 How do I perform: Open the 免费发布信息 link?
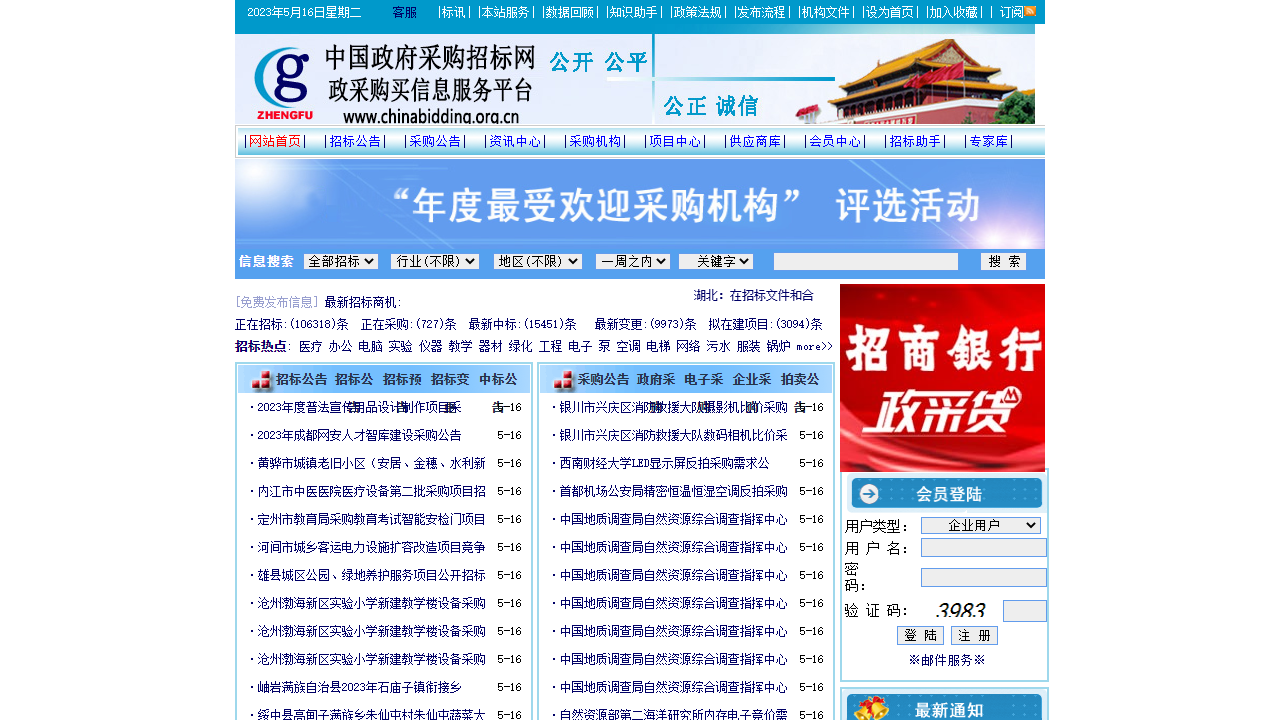click(277, 302)
